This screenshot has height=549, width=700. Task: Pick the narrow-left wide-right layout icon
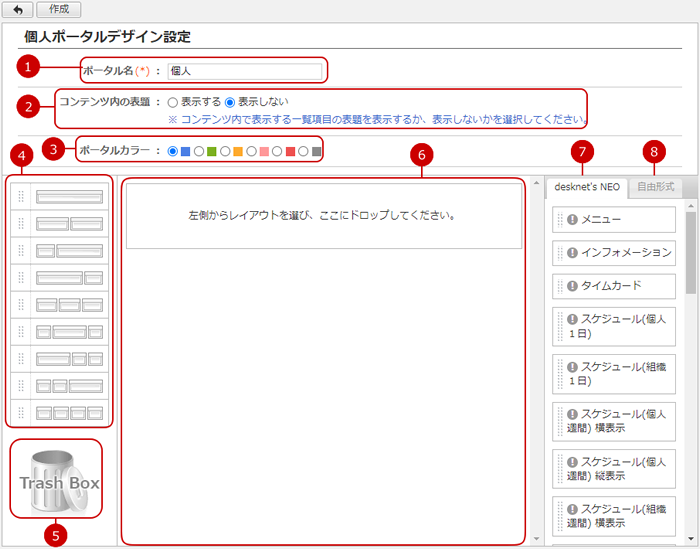pyautogui.click(x=69, y=251)
